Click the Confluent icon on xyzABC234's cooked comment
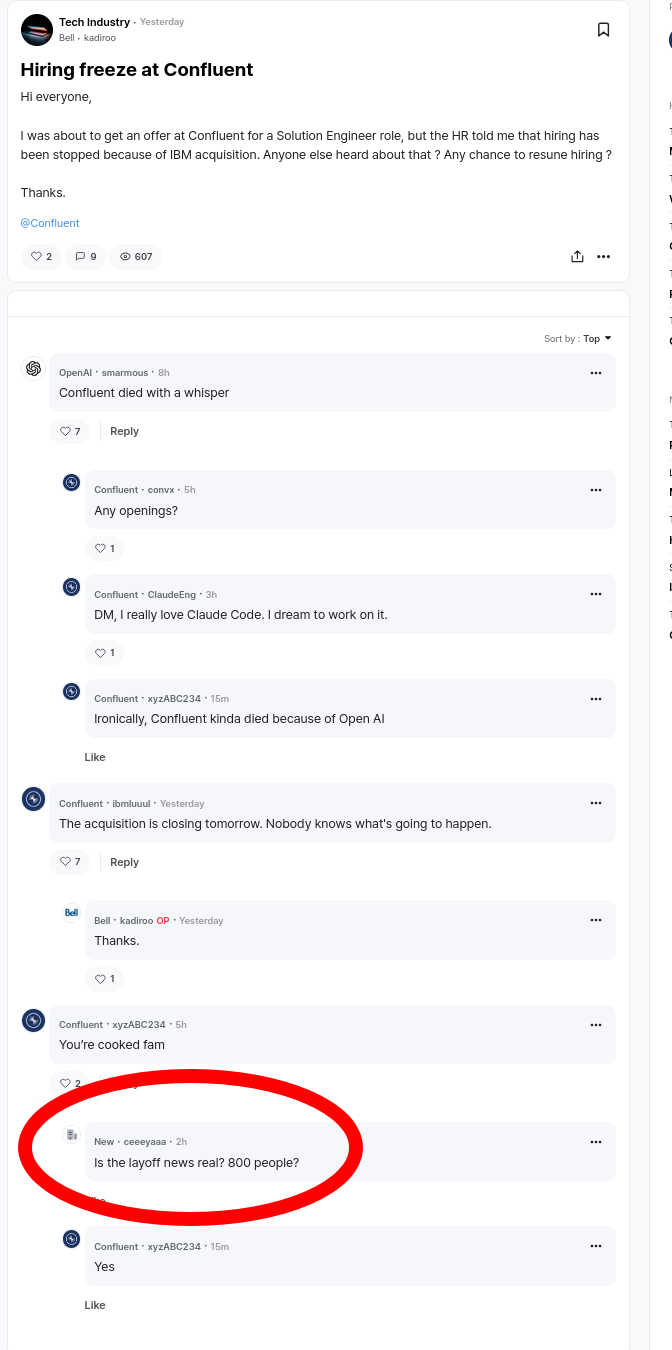Viewport: 672px width, 1350px height. [33, 1020]
